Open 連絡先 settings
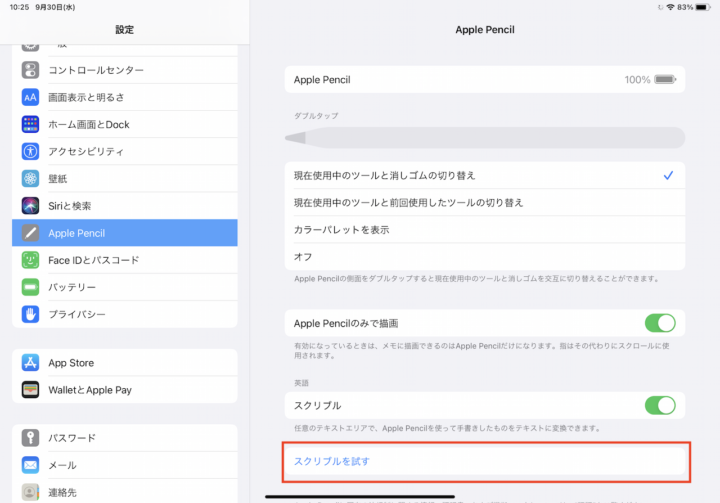720x503 pixels. (125, 492)
